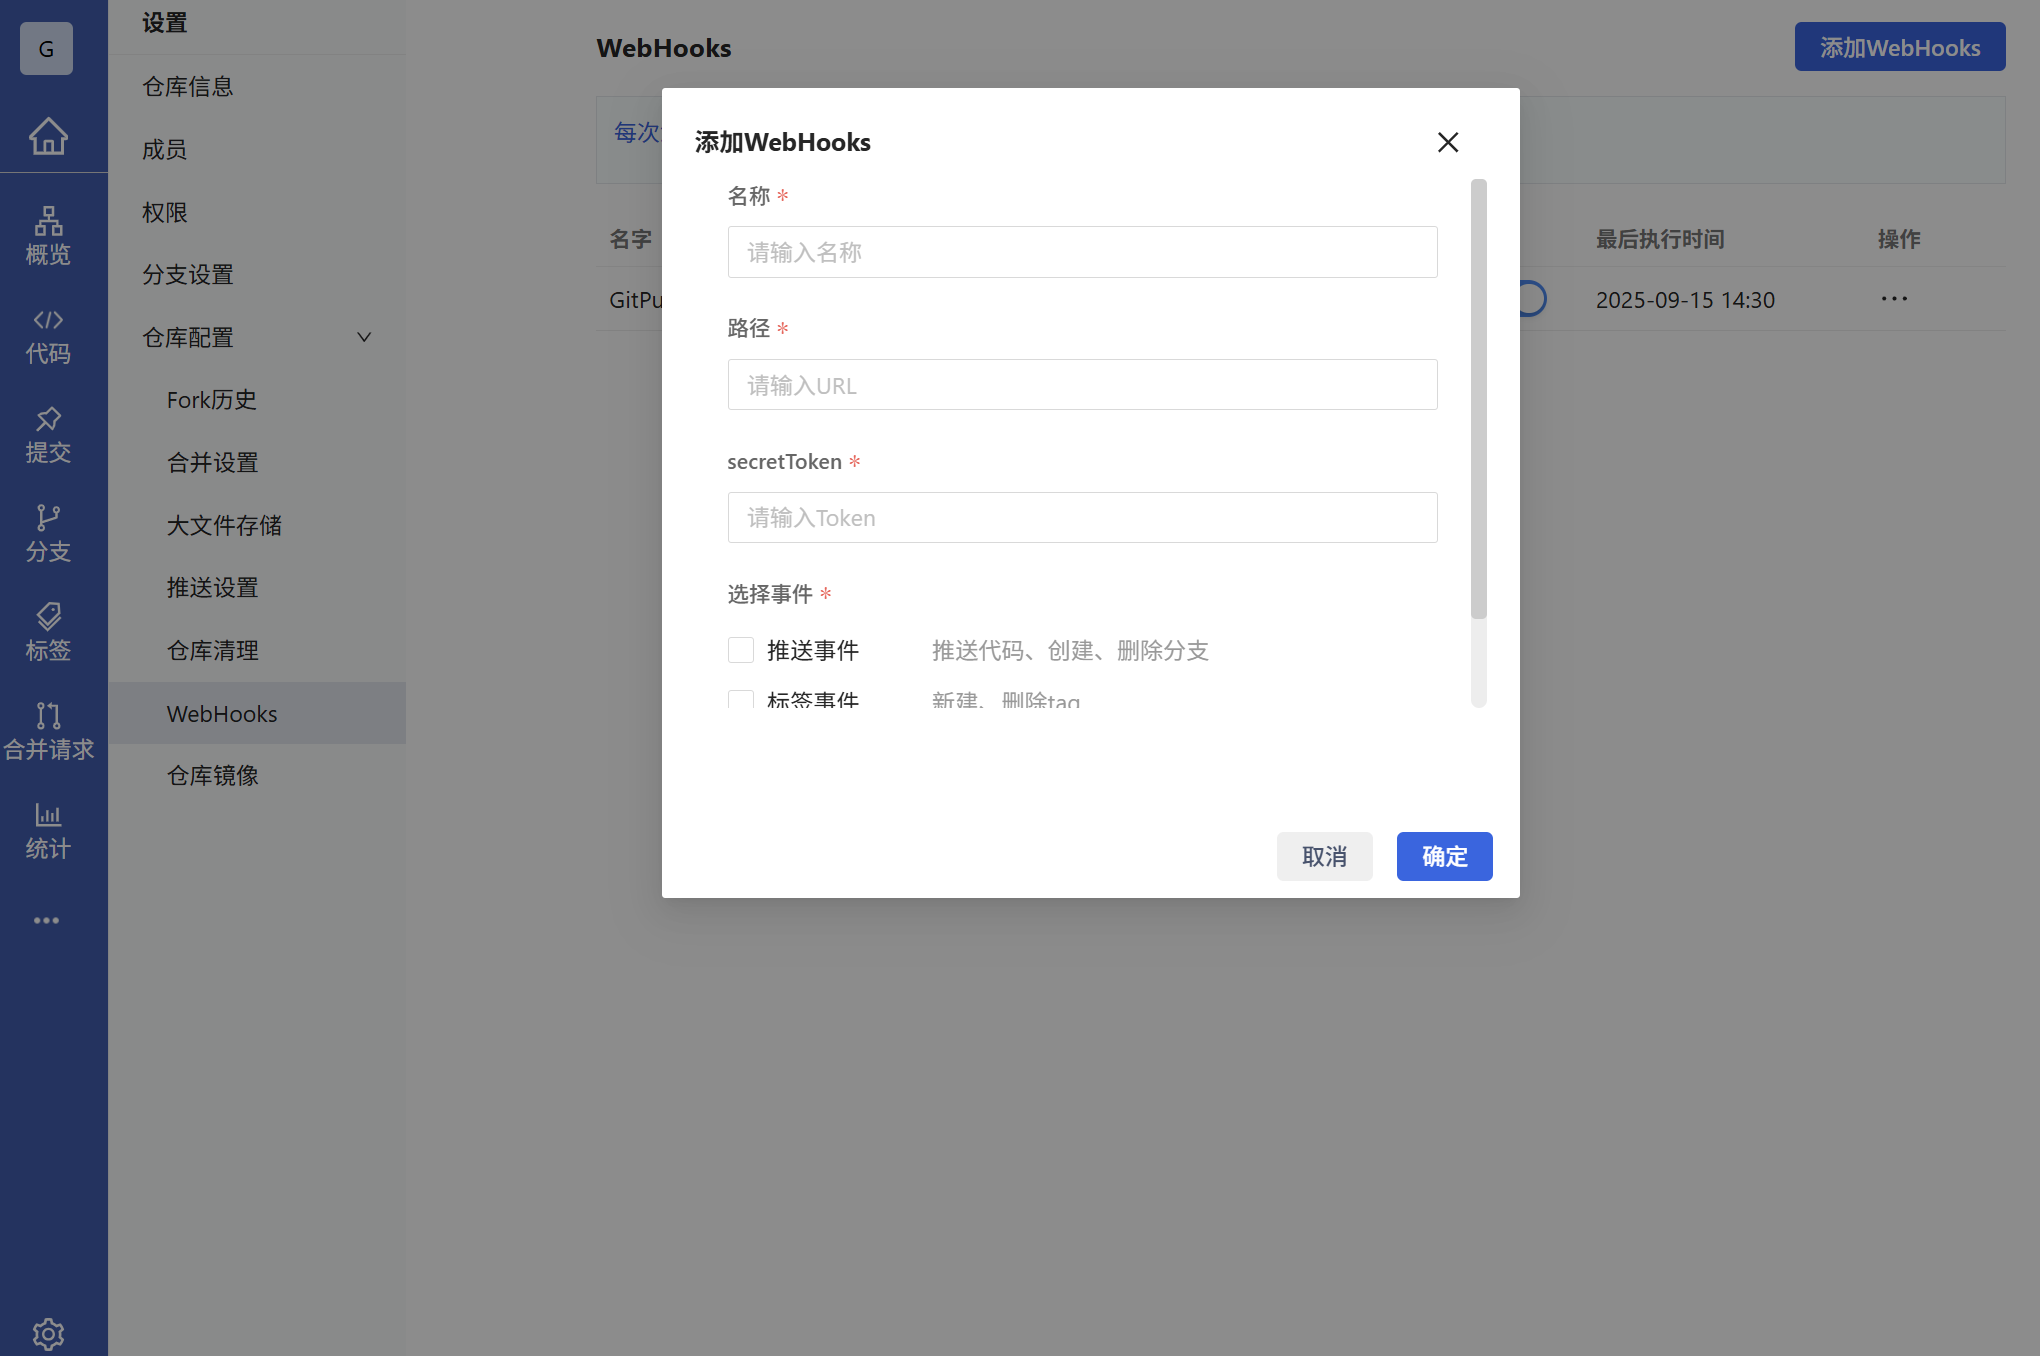Viewport: 2040px width, 1356px height.
Task: Click the settings gear icon
Action: pyautogui.click(x=48, y=1333)
